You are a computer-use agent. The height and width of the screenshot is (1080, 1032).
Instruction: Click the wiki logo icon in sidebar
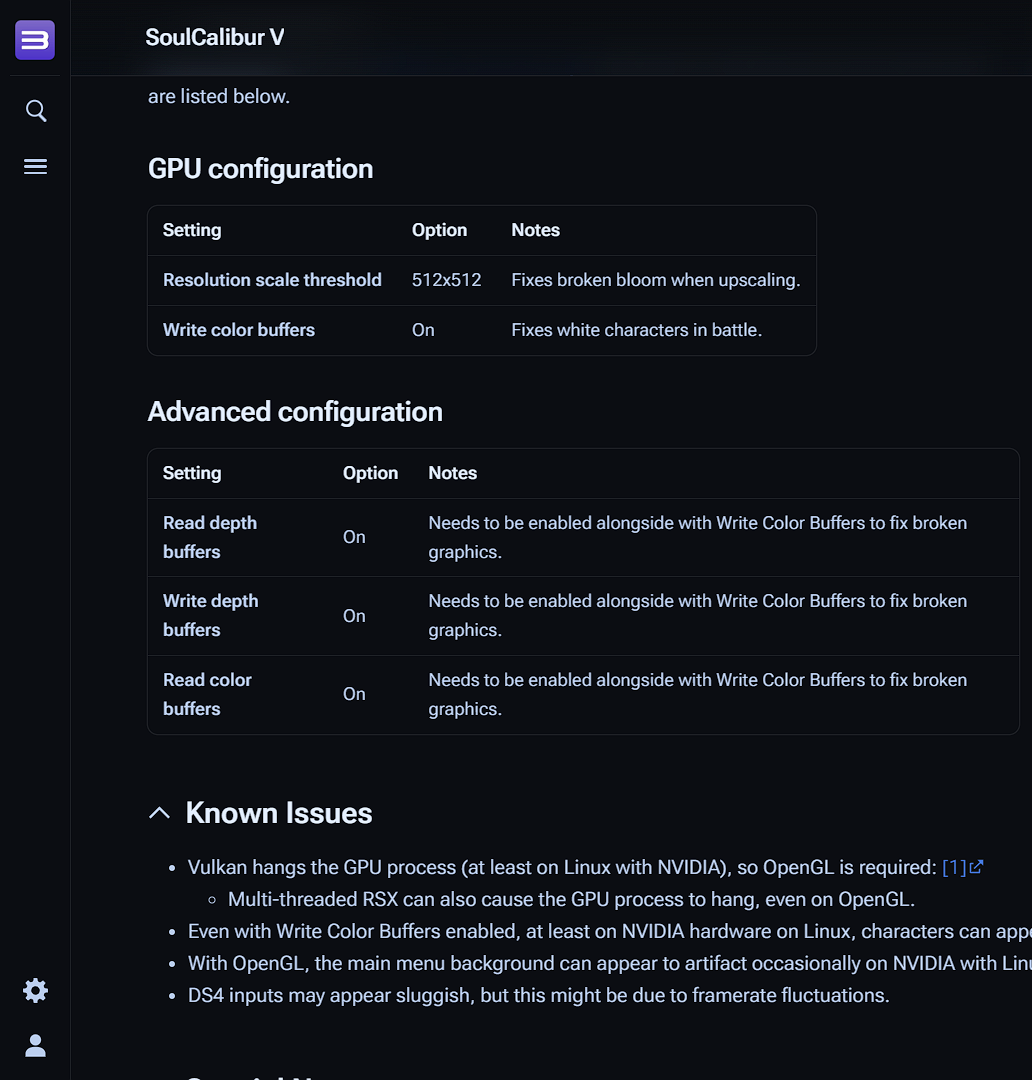[35, 40]
